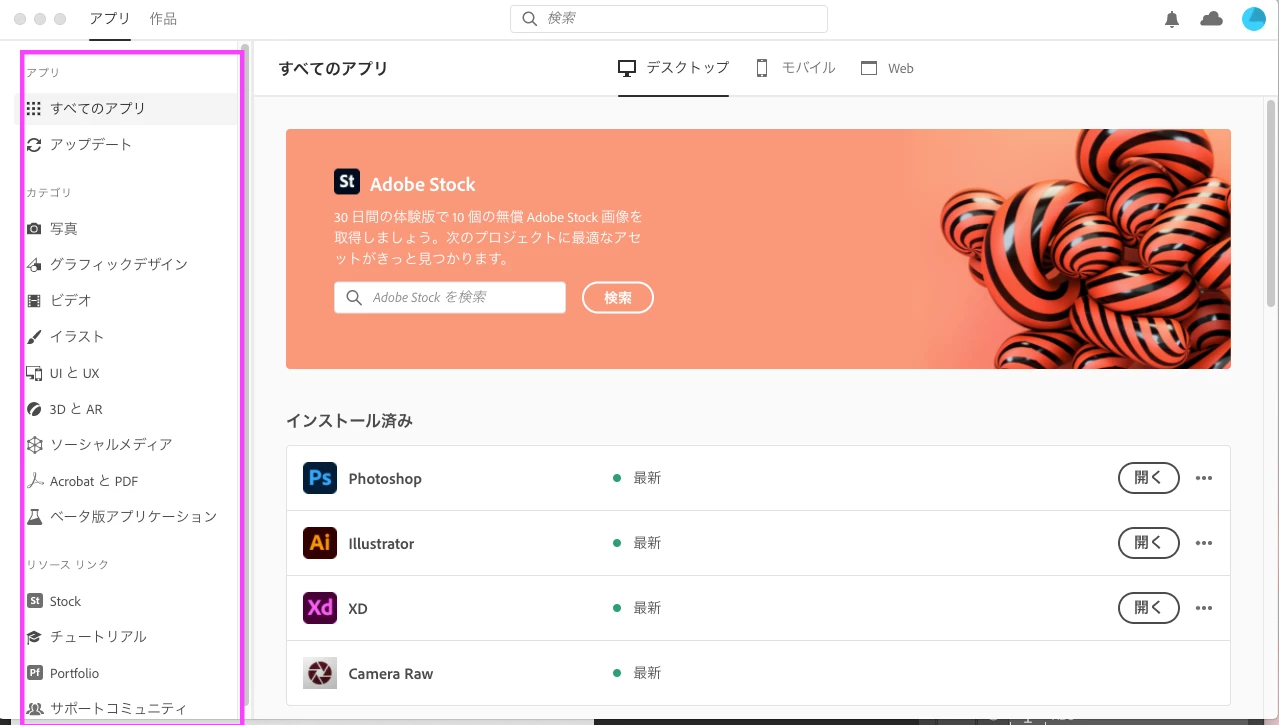Click the Camera Raw app name
Image resolution: width=1279 pixels, height=725 pixels.
pyautogui.click(x=391, y=674)
